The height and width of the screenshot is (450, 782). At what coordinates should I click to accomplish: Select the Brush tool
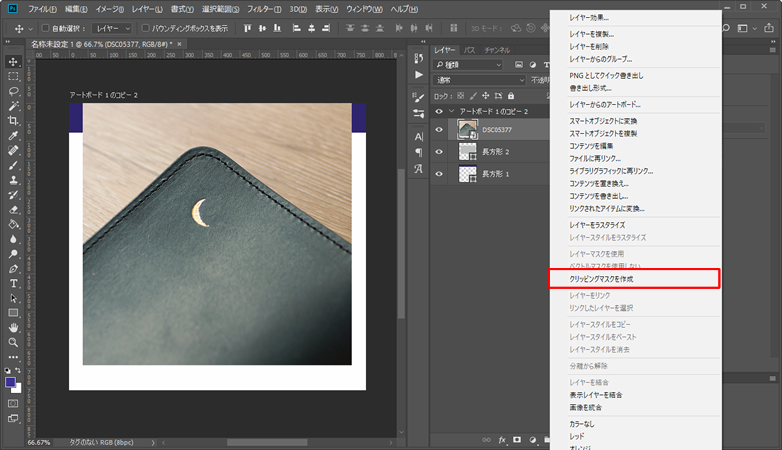[13, 165]
